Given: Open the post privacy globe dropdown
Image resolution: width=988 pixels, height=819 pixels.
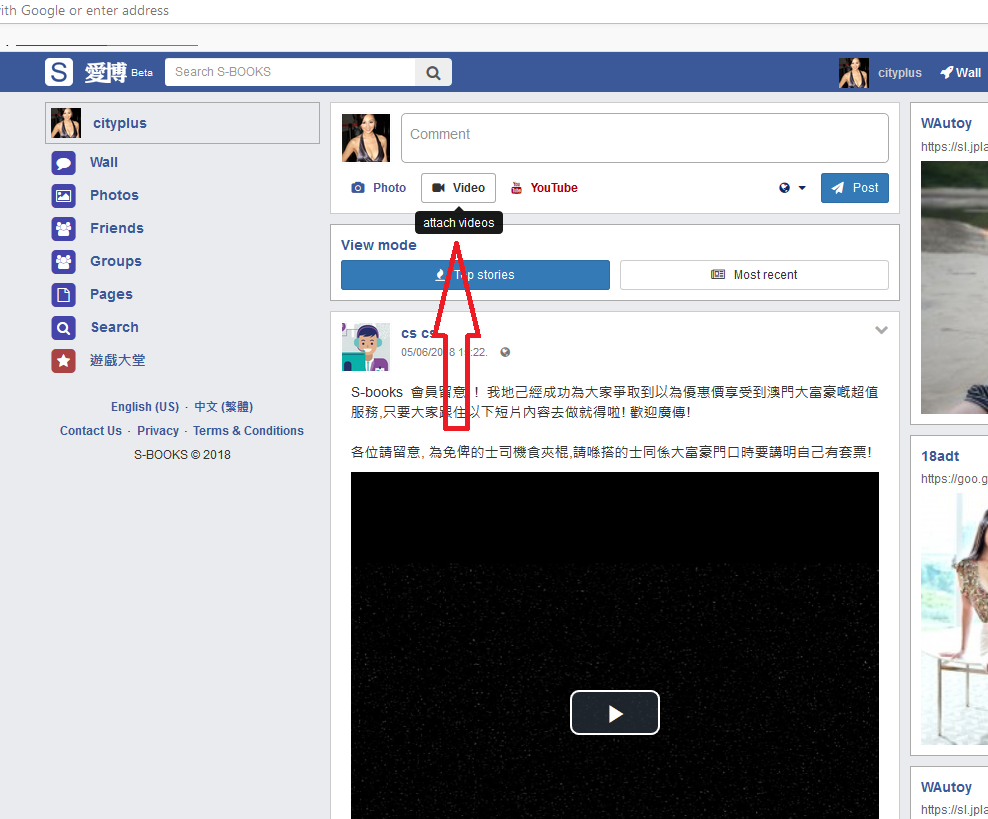Looking at the screenshot, I should 792,188.
